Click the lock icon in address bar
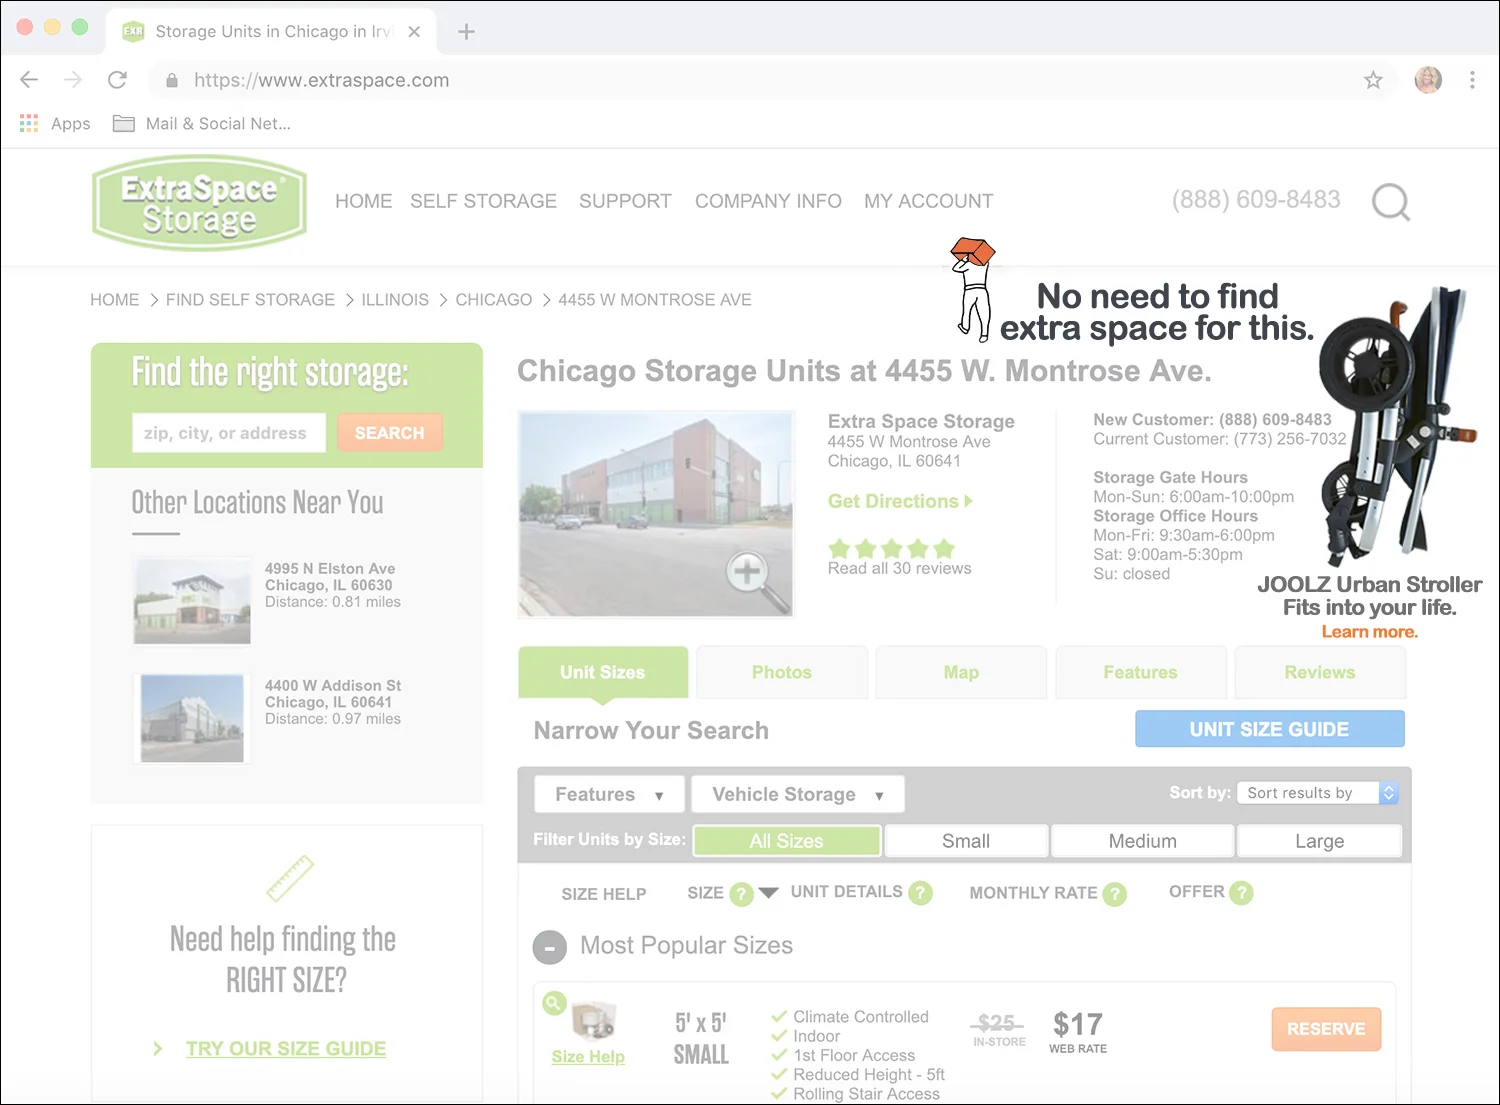This screenshot has width=1500, height=1105. [172, 80]
